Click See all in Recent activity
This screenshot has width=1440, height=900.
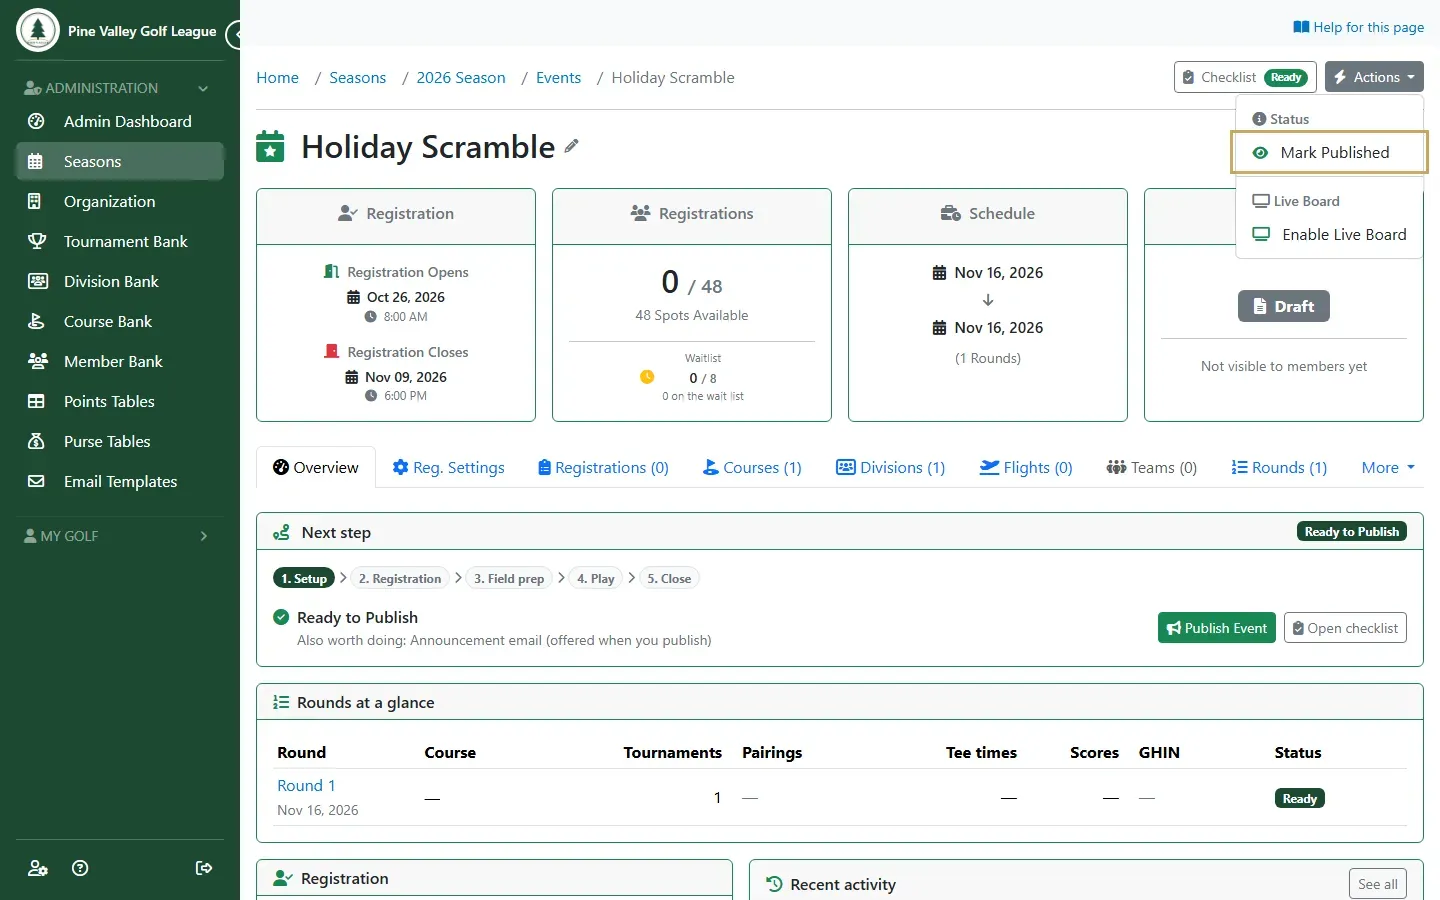[x=1378, y=884]
